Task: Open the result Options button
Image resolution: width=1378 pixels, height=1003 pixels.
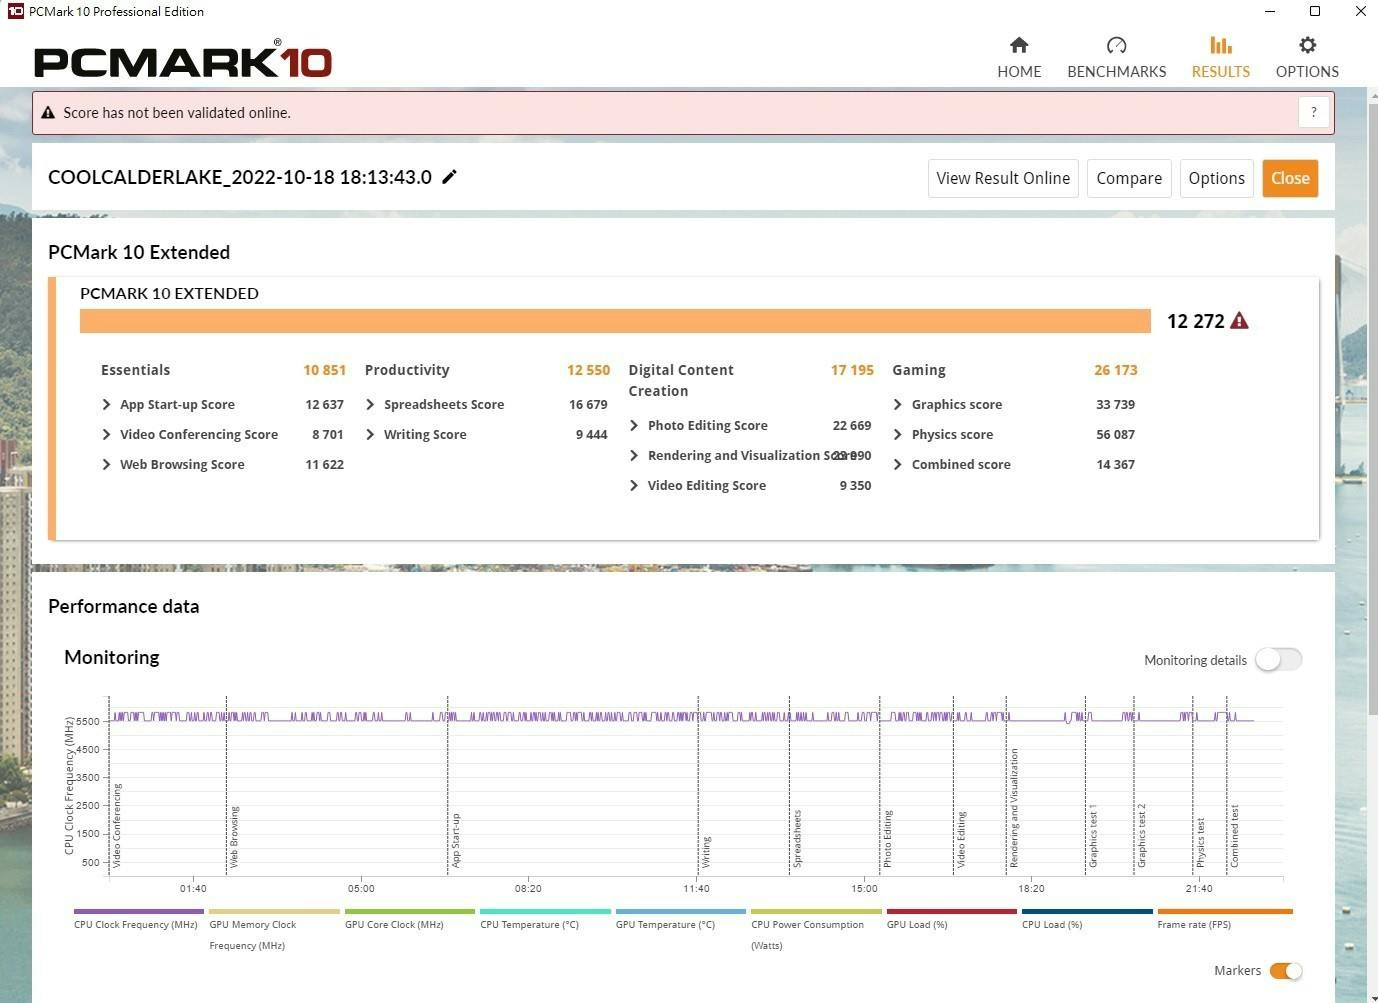Action: [x=1216, y=178]
